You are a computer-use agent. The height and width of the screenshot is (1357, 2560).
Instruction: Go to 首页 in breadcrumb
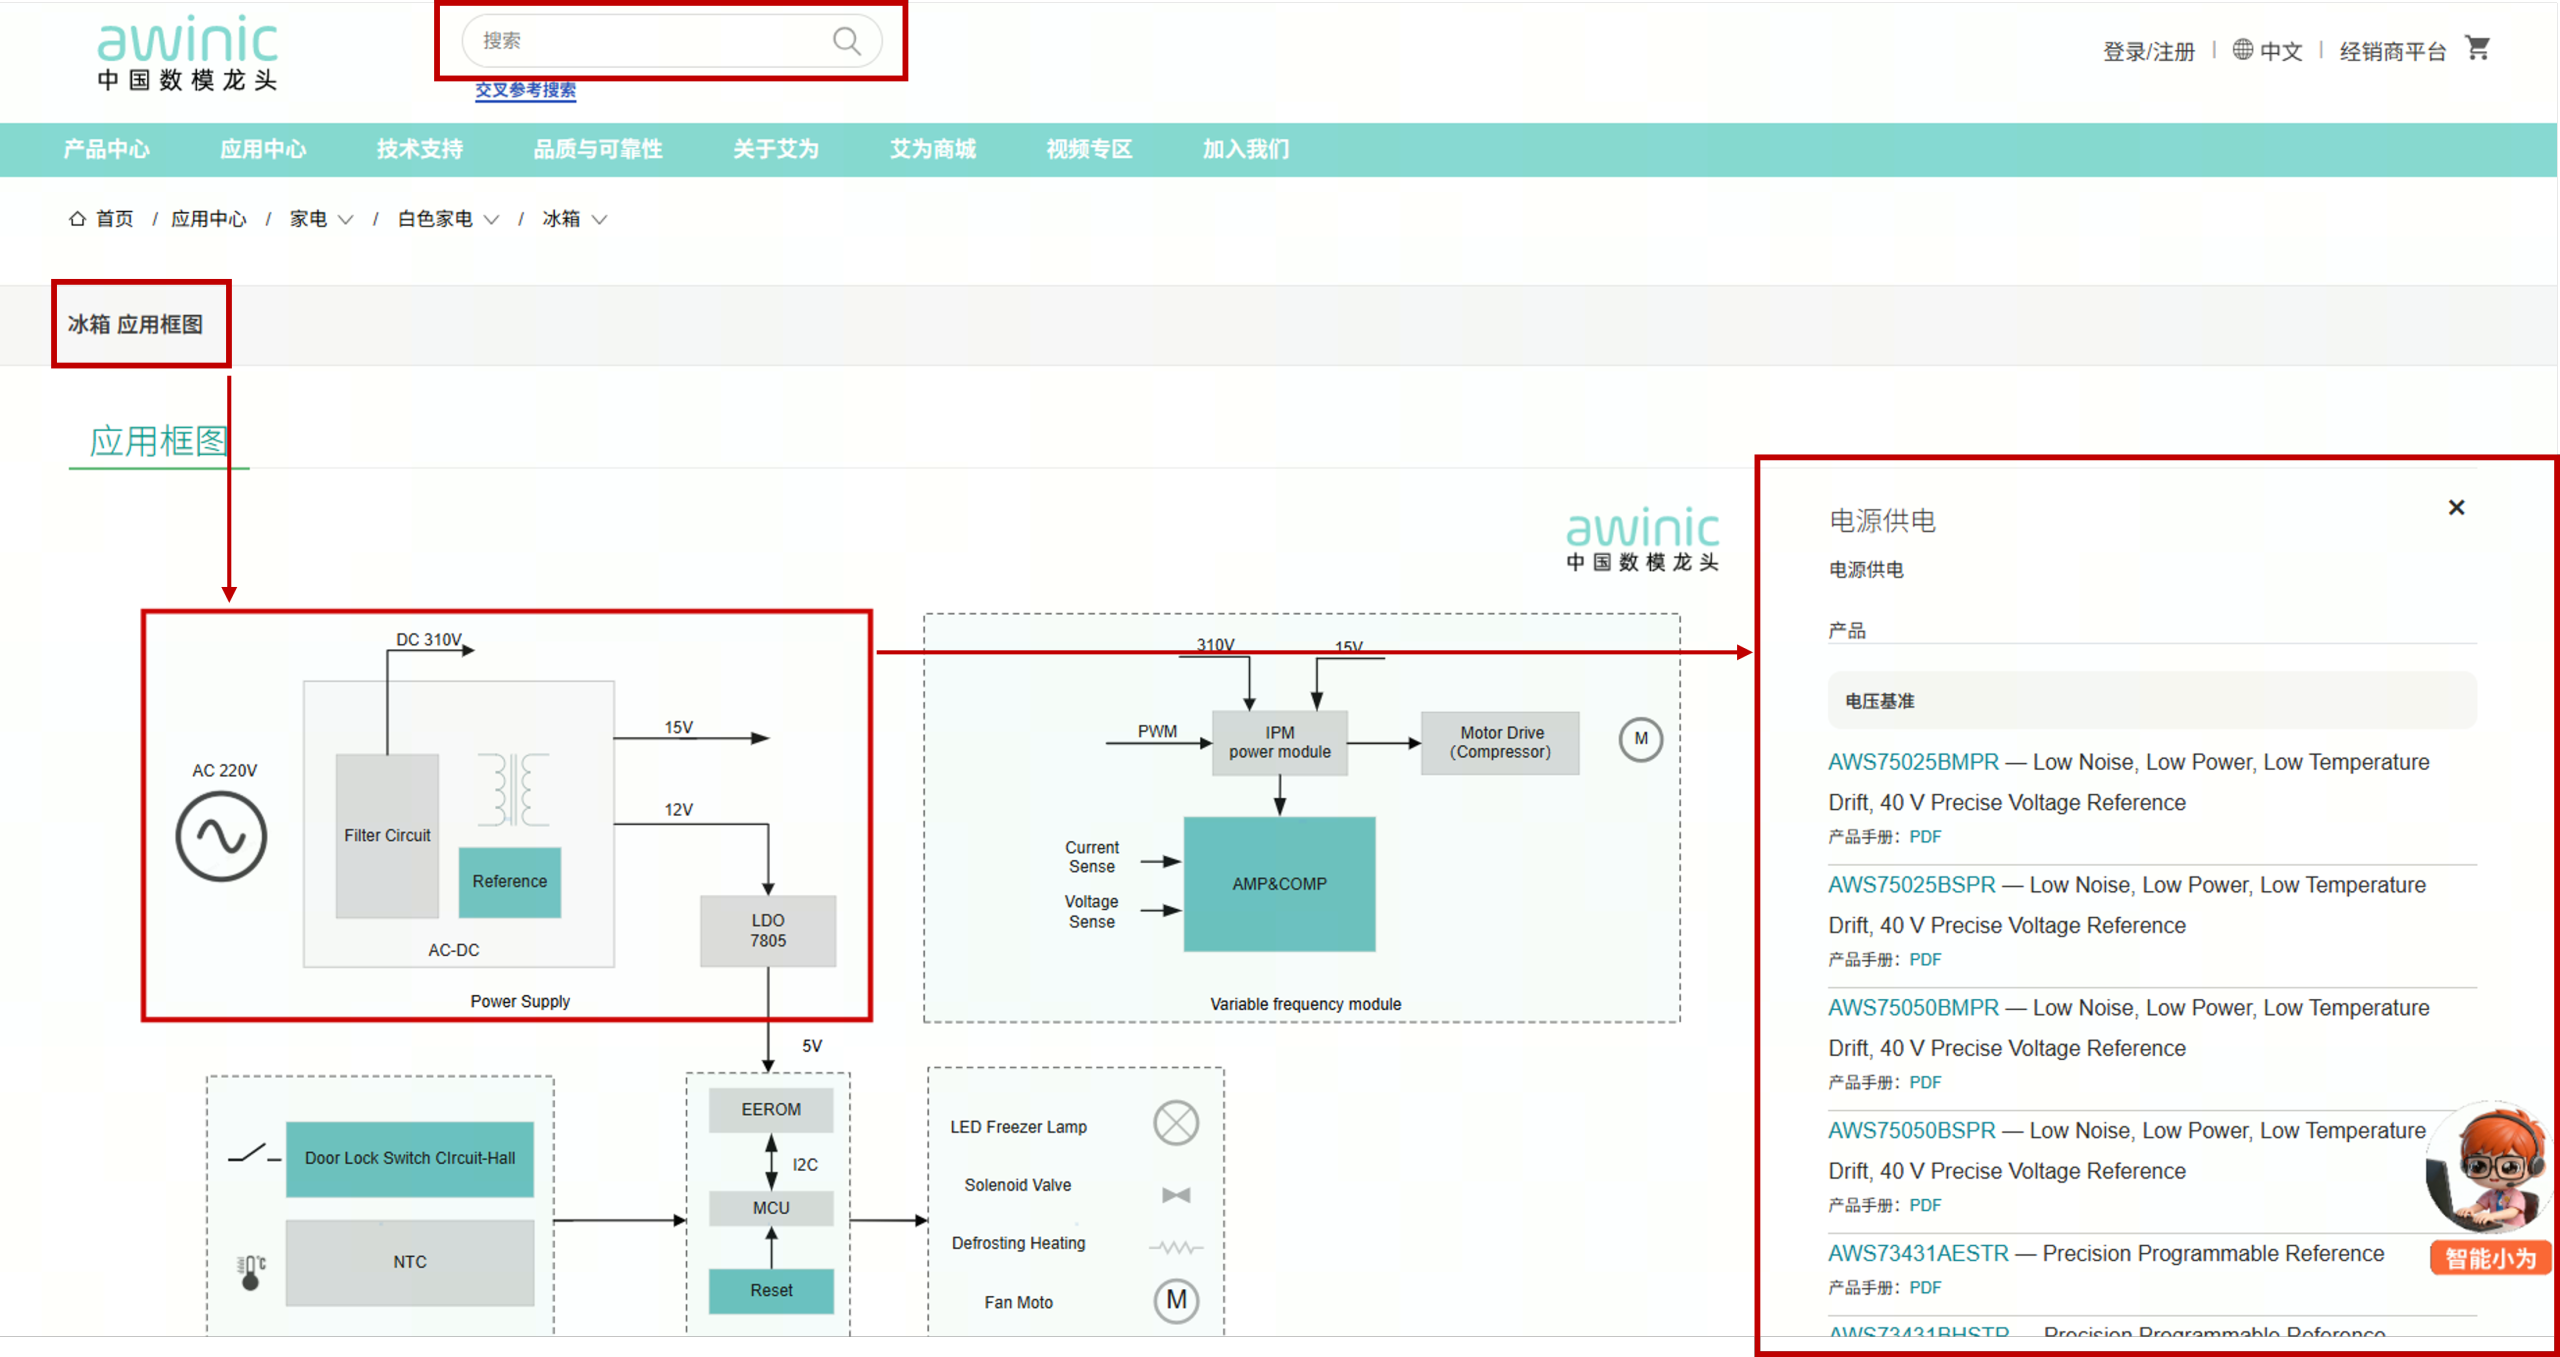coord(115,218)
